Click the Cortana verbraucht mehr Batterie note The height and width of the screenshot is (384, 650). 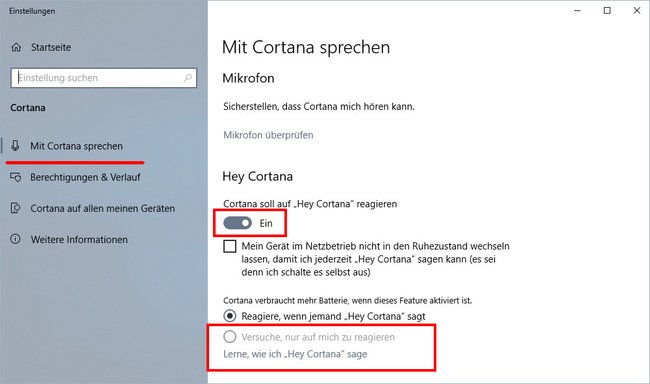pyautogui.click(x=347, y=300)
